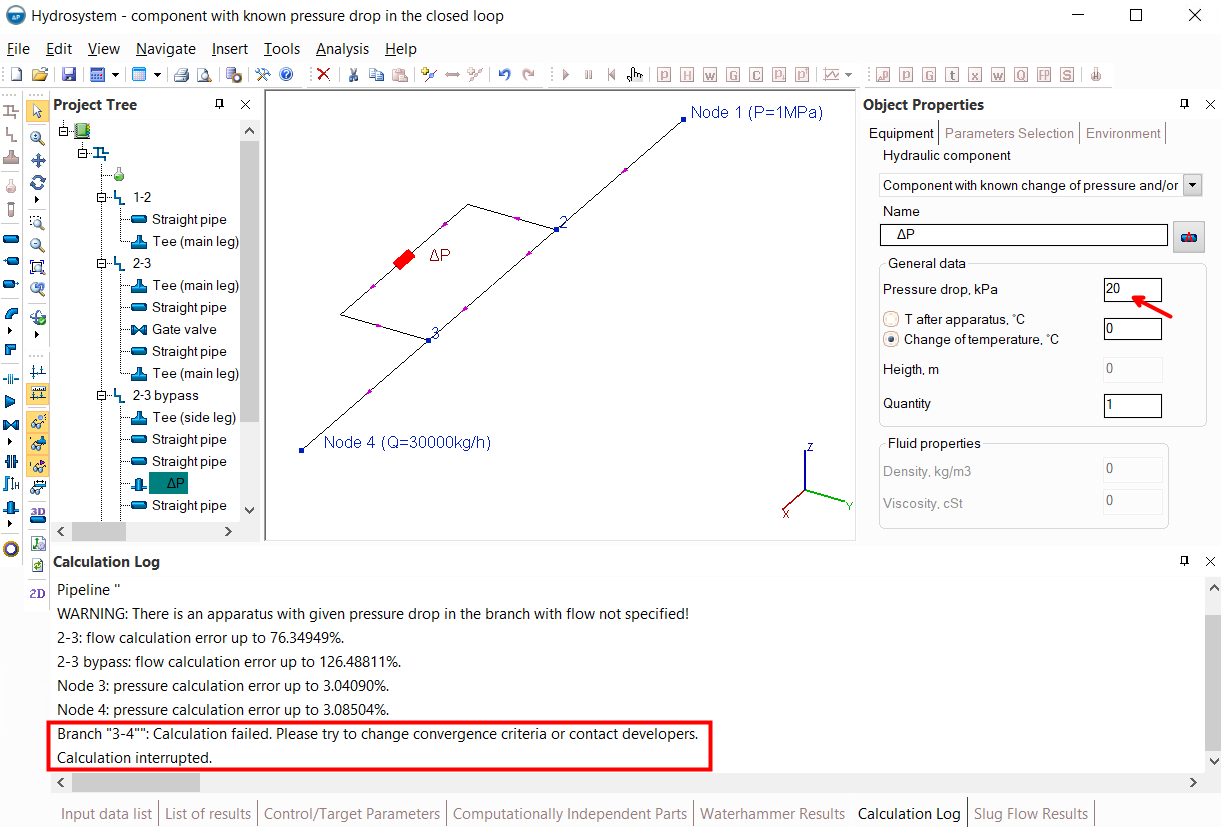Open the Analysis menu

(x=342, y=49)
